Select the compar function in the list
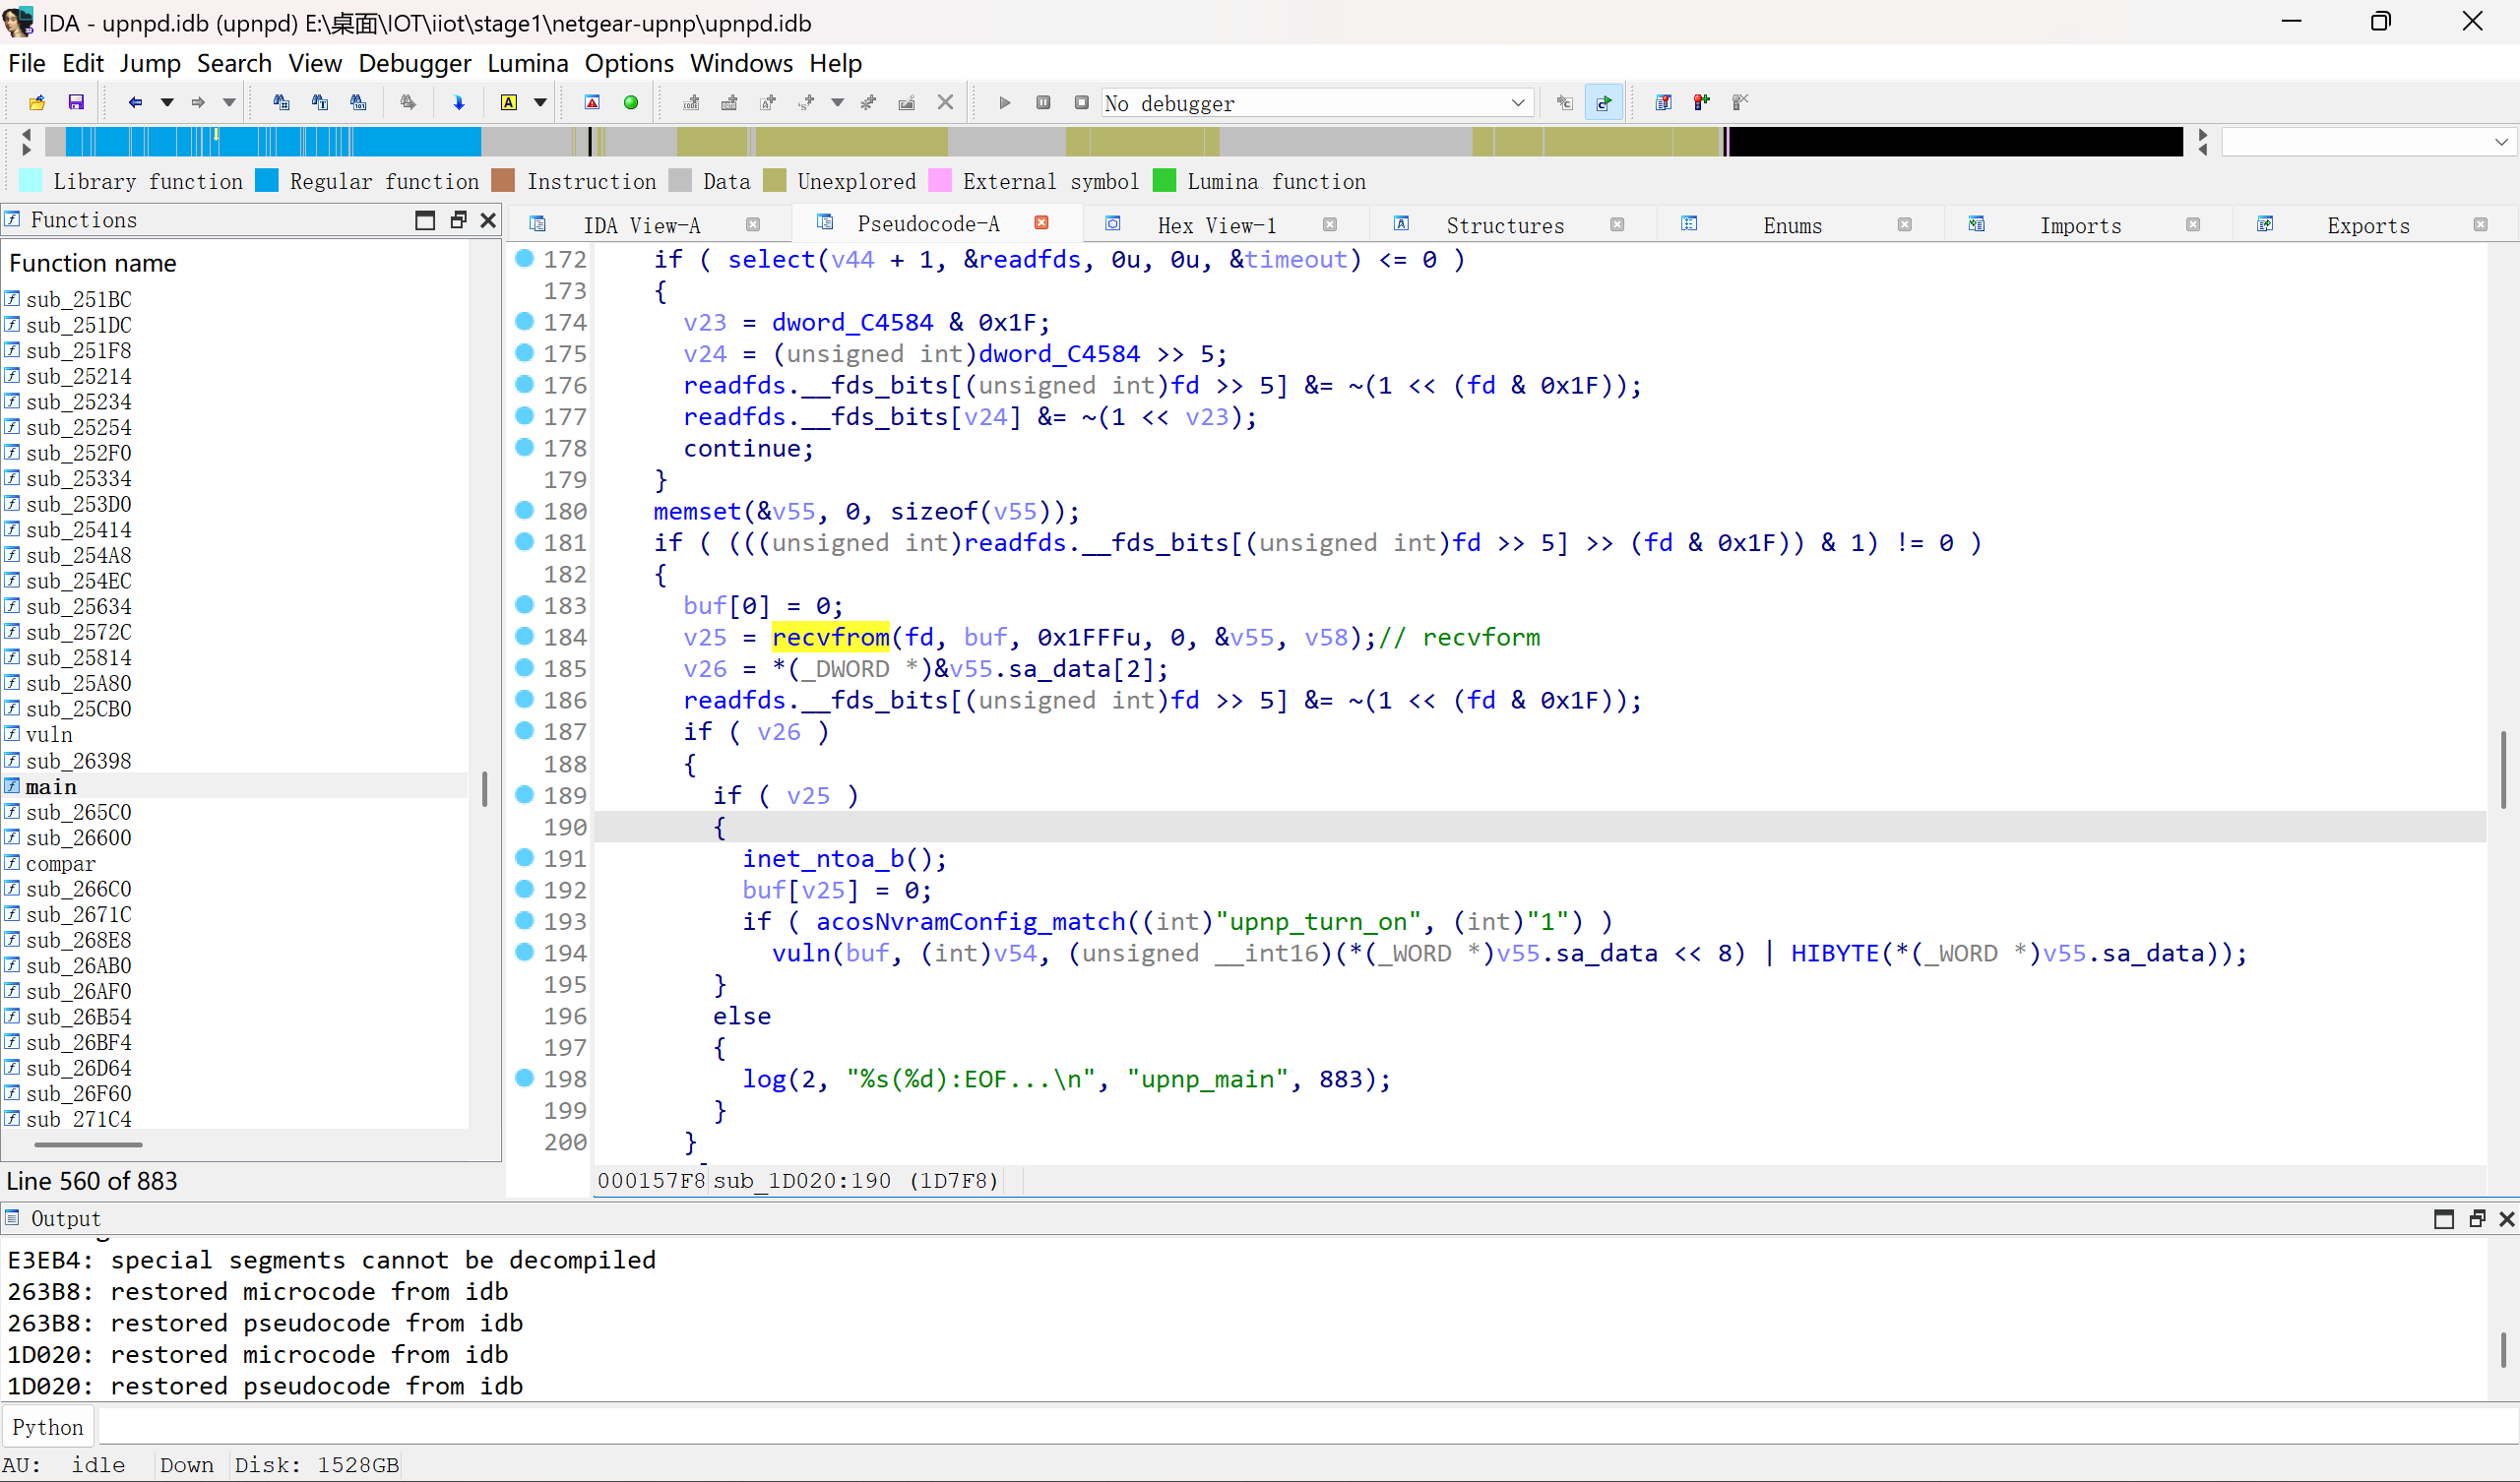The width and height of the screenshot is (2520, 1482). click(x=61, y=863)
